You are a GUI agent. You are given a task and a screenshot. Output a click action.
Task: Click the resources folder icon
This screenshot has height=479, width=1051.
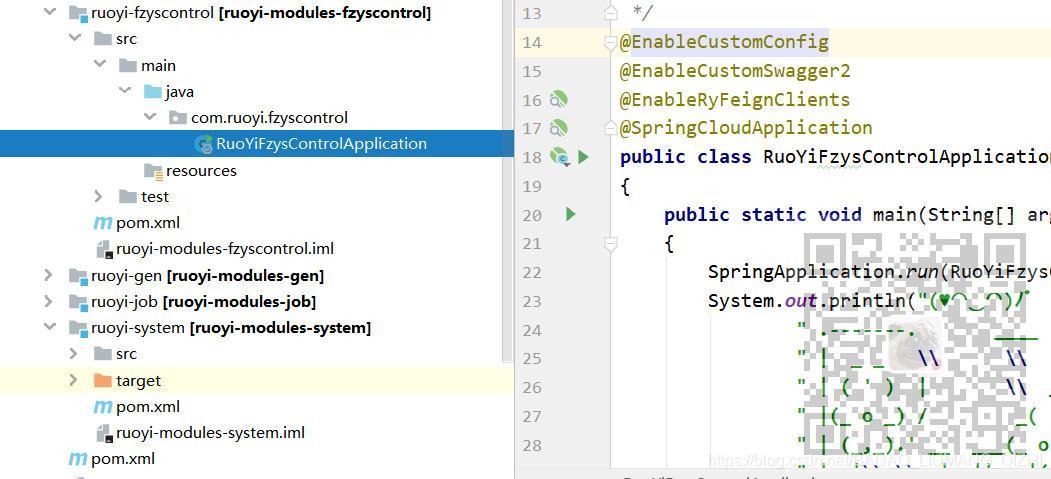pos(153,171)
